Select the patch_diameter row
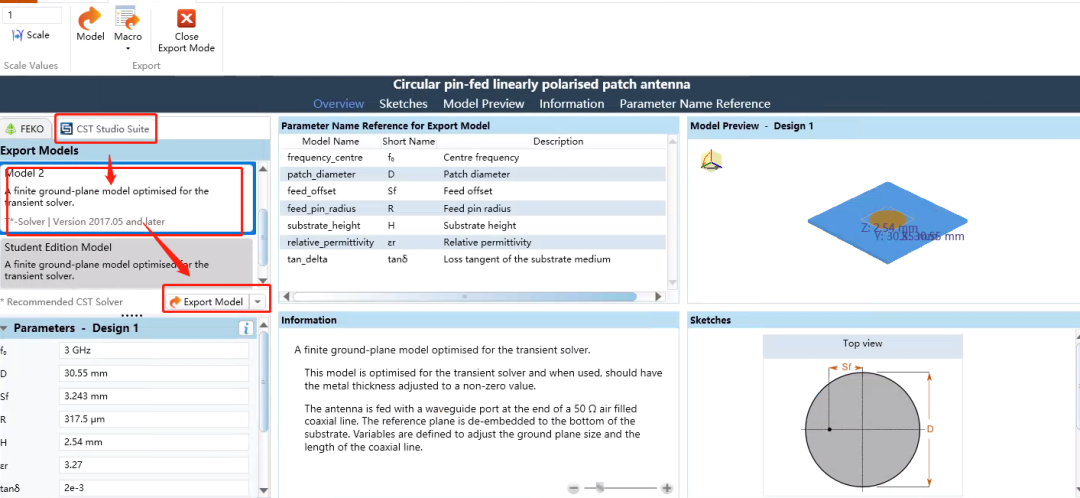The width and height of the screenshot is (1080, 498). coord(473,174)
